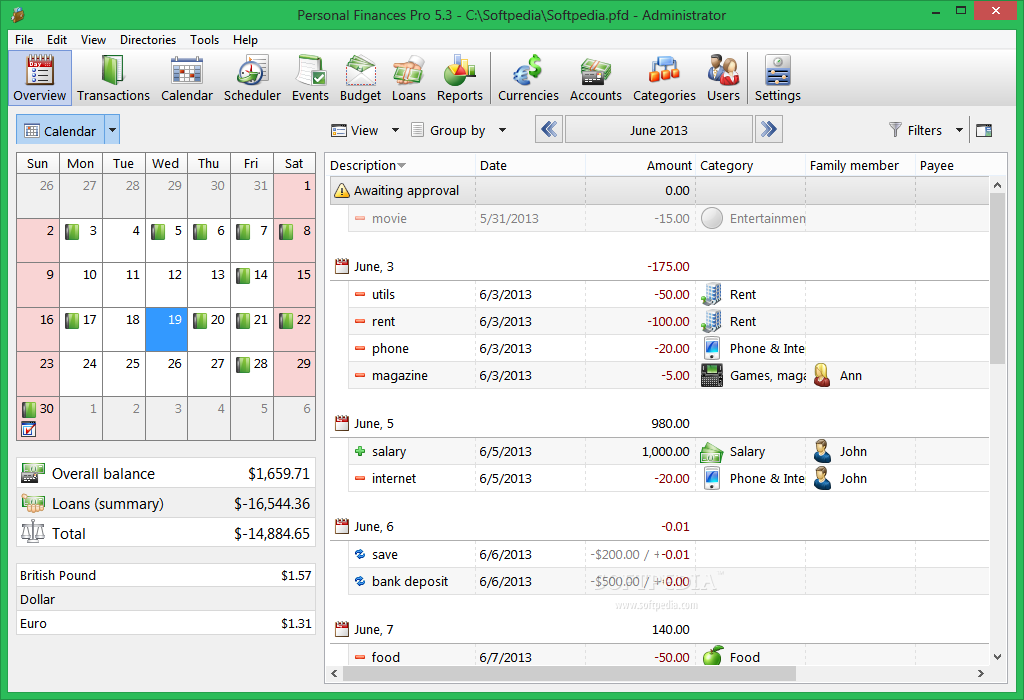Open the Users toolbar icon
Viewport: 1024px width, 700px height.
pos(724,78)
